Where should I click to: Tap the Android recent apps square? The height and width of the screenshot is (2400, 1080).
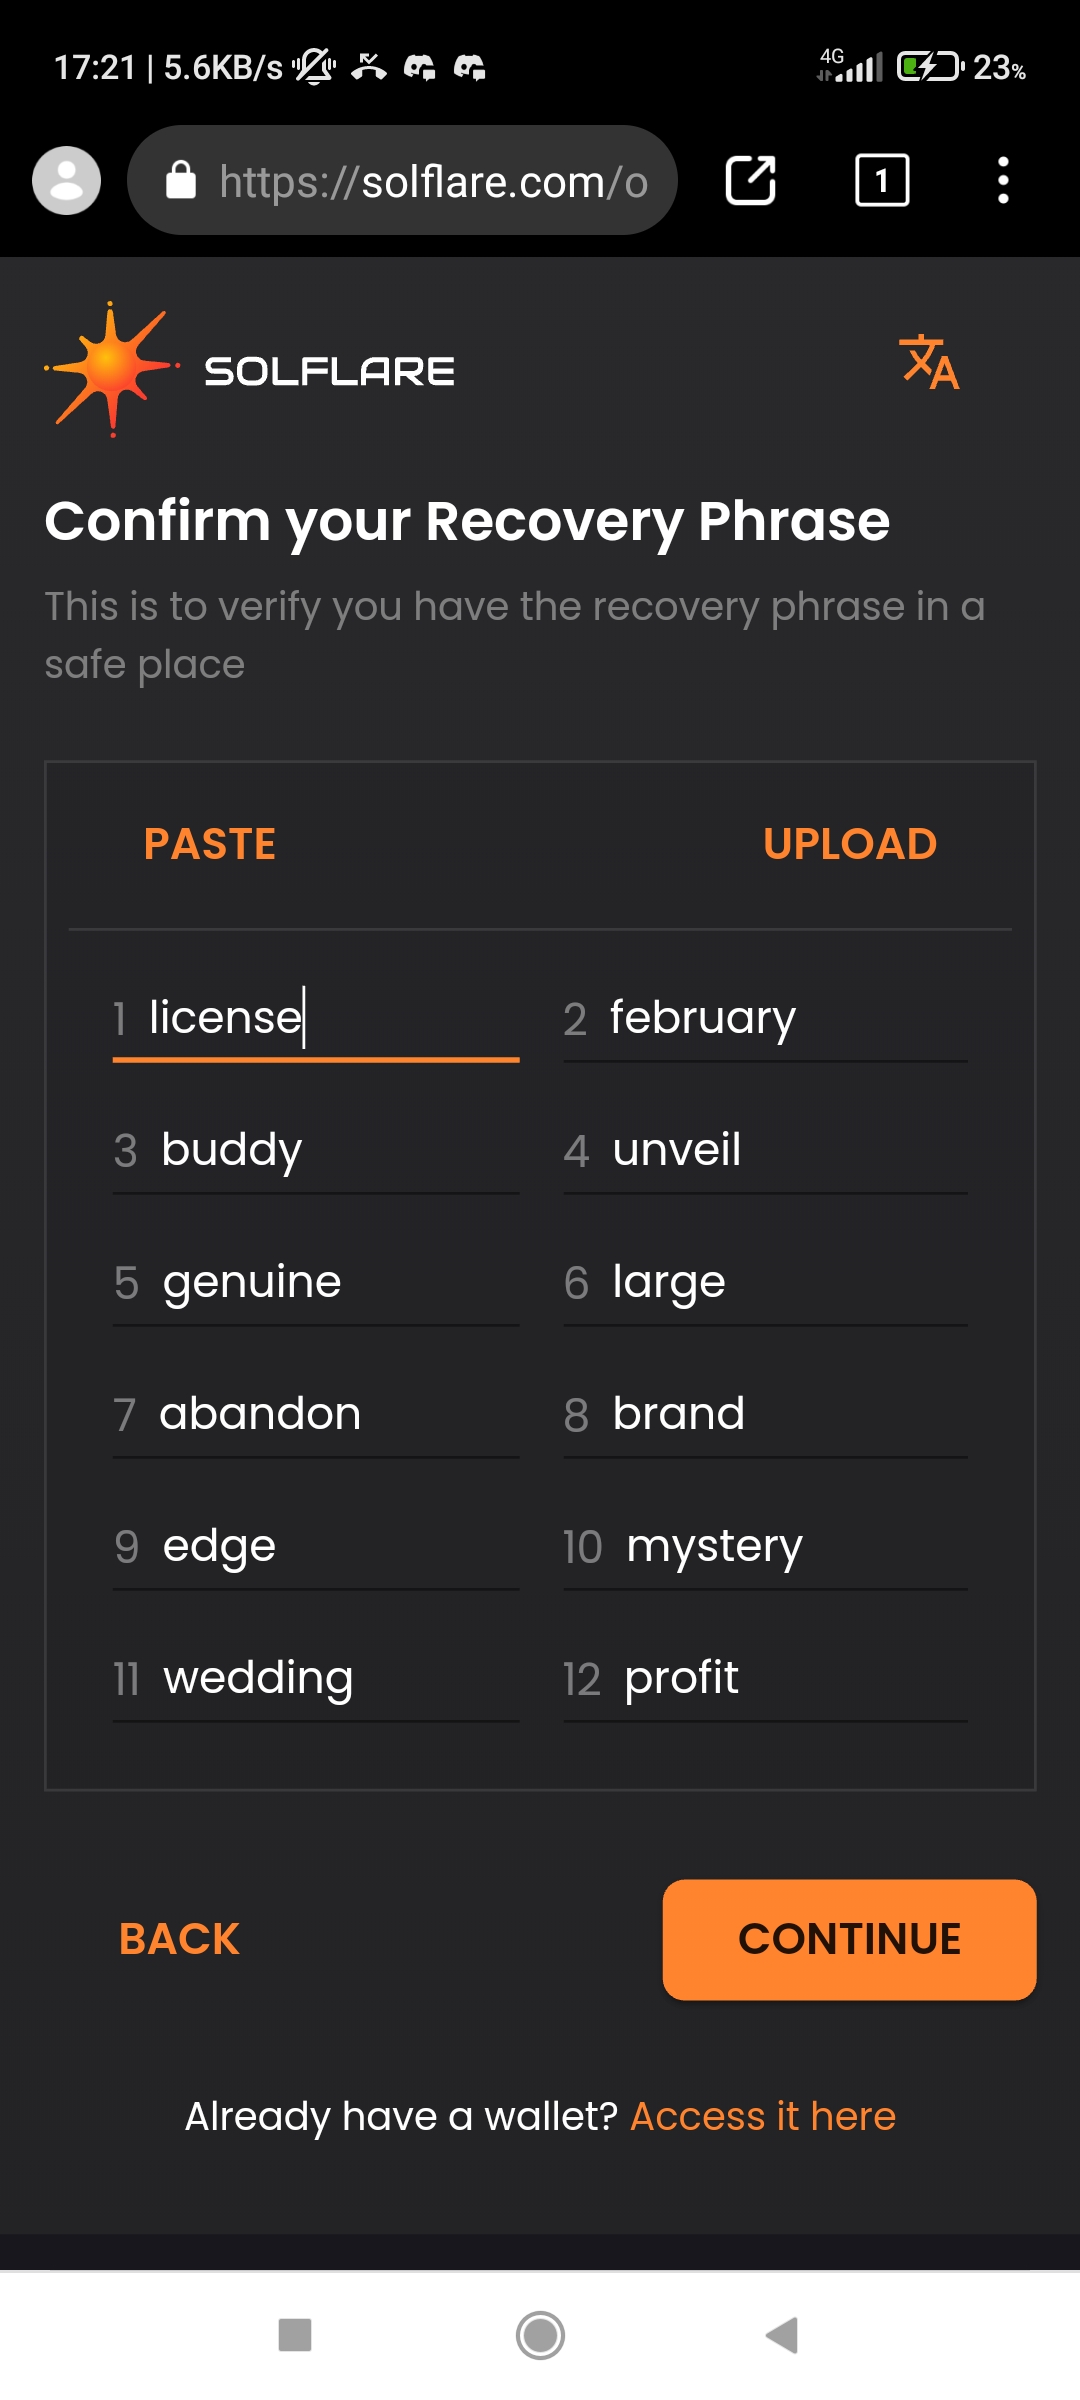click(x=295, y=2335)
